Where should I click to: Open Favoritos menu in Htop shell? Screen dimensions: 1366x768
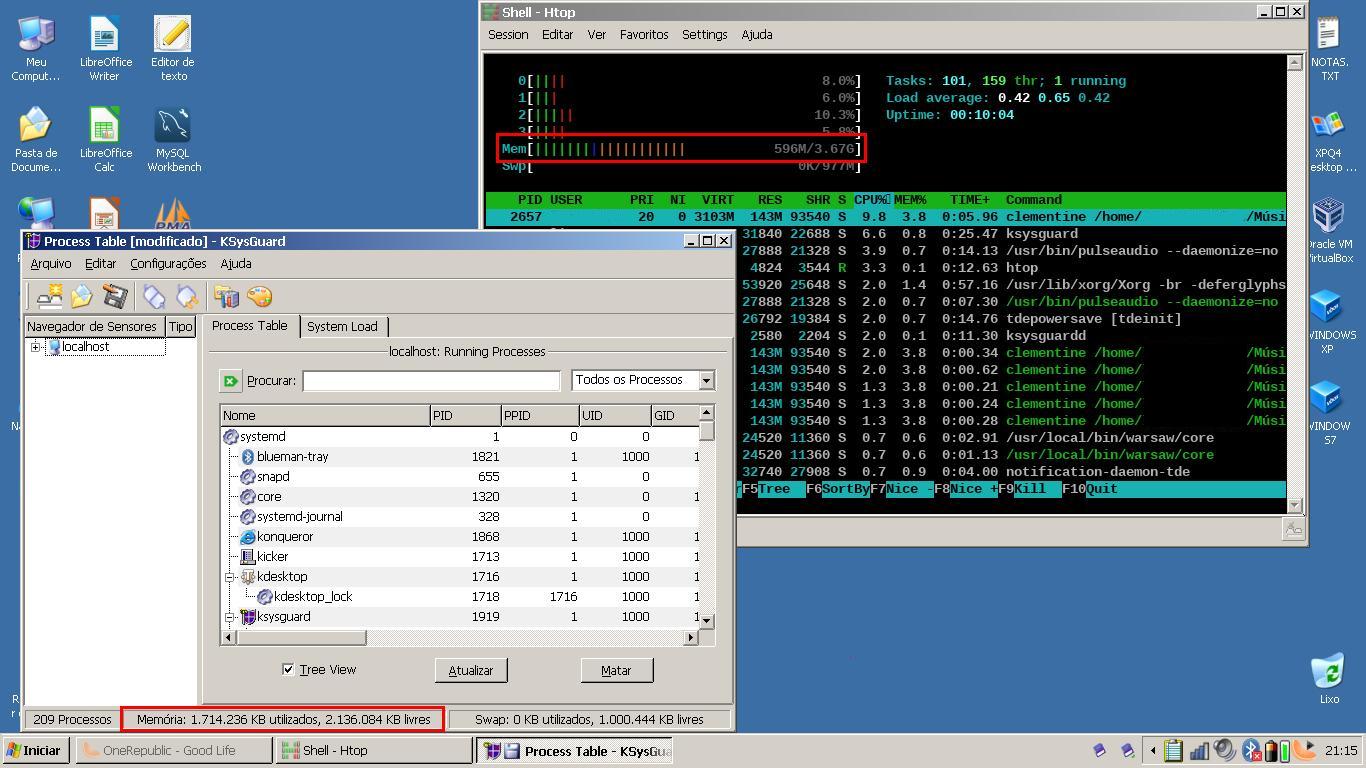coord(644,35)
